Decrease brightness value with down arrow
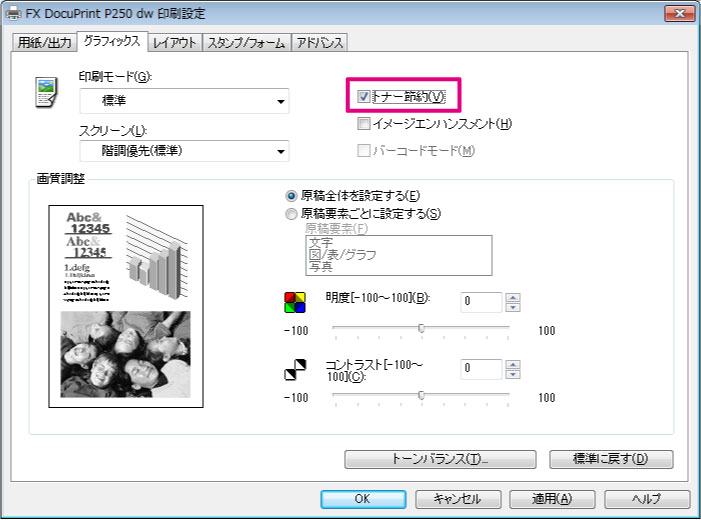Viewport: 701px width, 520px height. [x=512, y=307]
